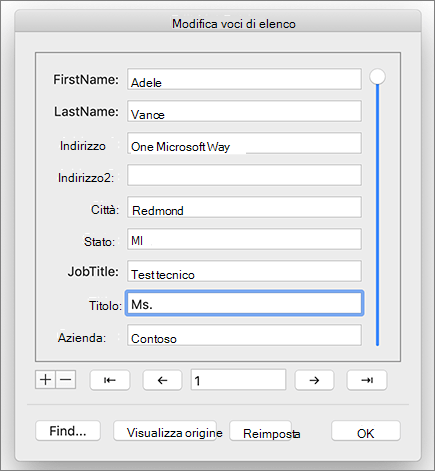Image resolution: width=435 pixels, height=471 pixels.
Task: Go to previous record arrow
Action: [162, 380]
